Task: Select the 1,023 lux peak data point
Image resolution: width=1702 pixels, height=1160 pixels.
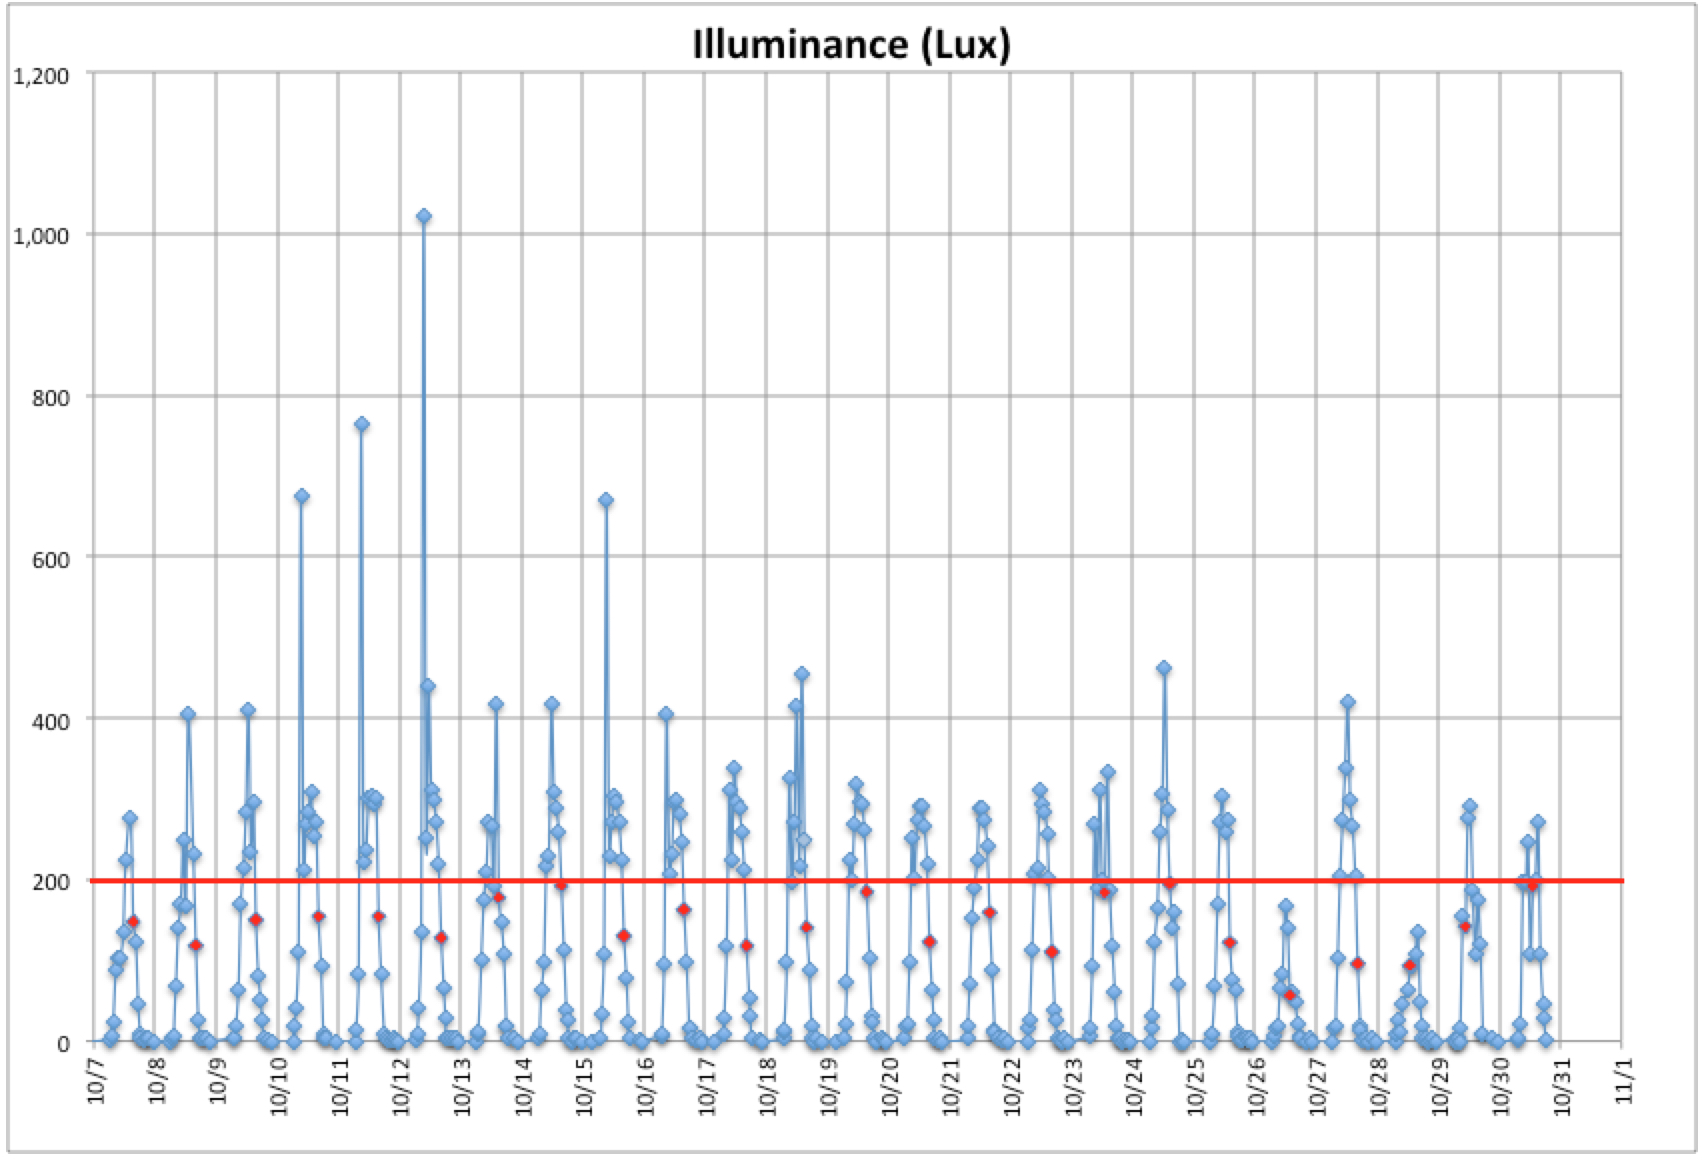Action: (x=424, y=216)
